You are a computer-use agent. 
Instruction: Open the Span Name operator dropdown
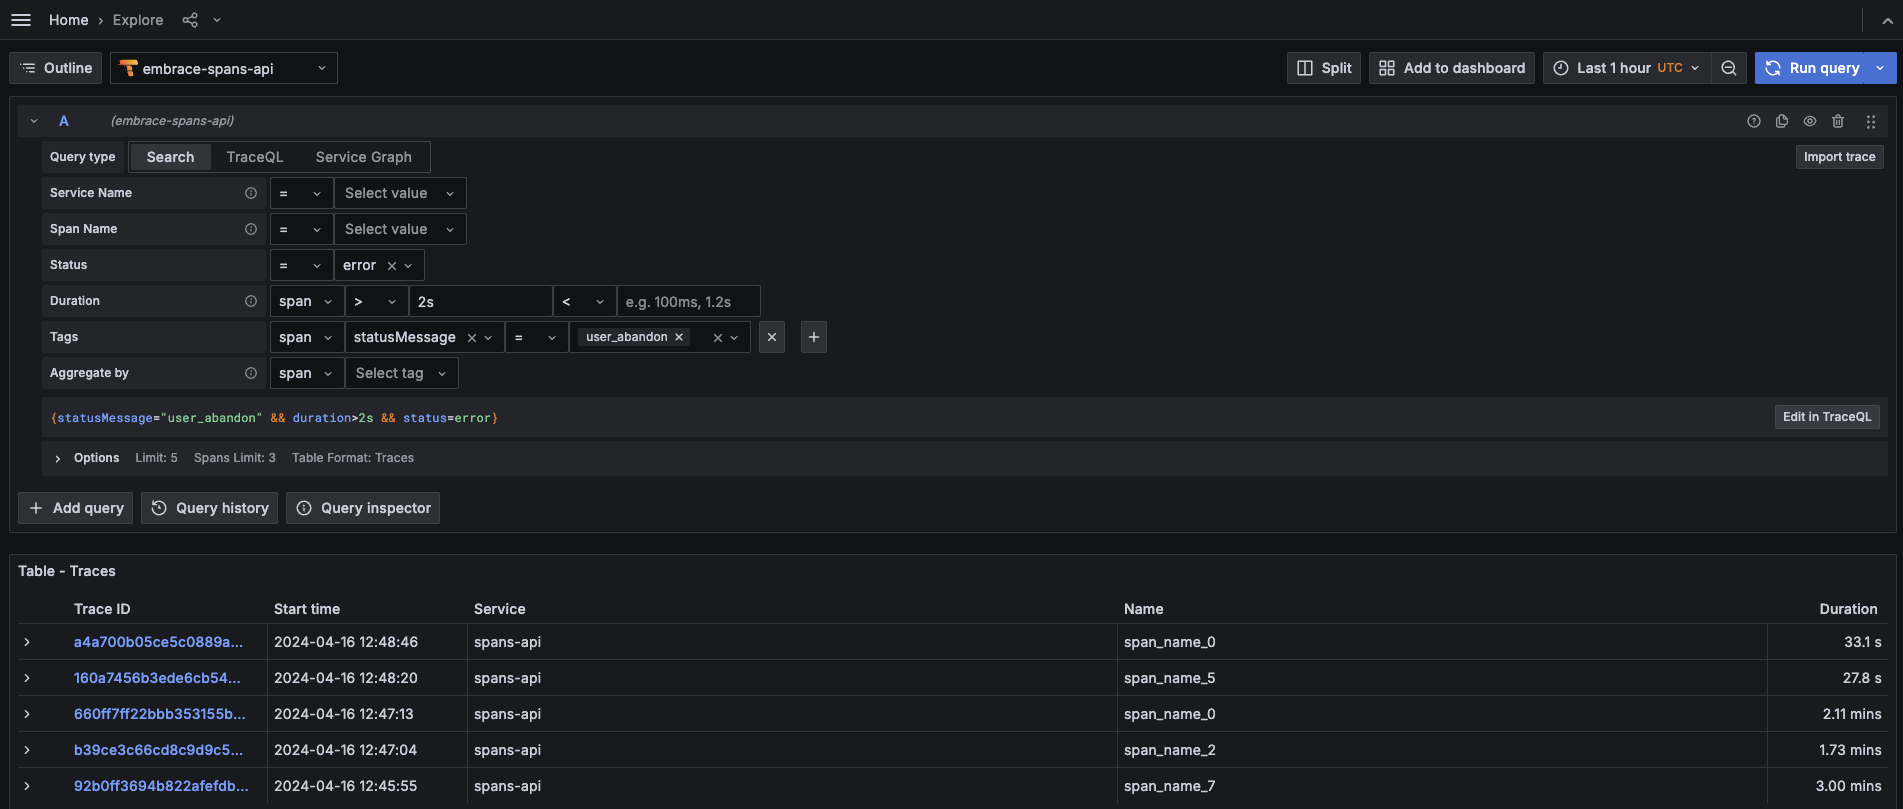click(x=301, y=229)
